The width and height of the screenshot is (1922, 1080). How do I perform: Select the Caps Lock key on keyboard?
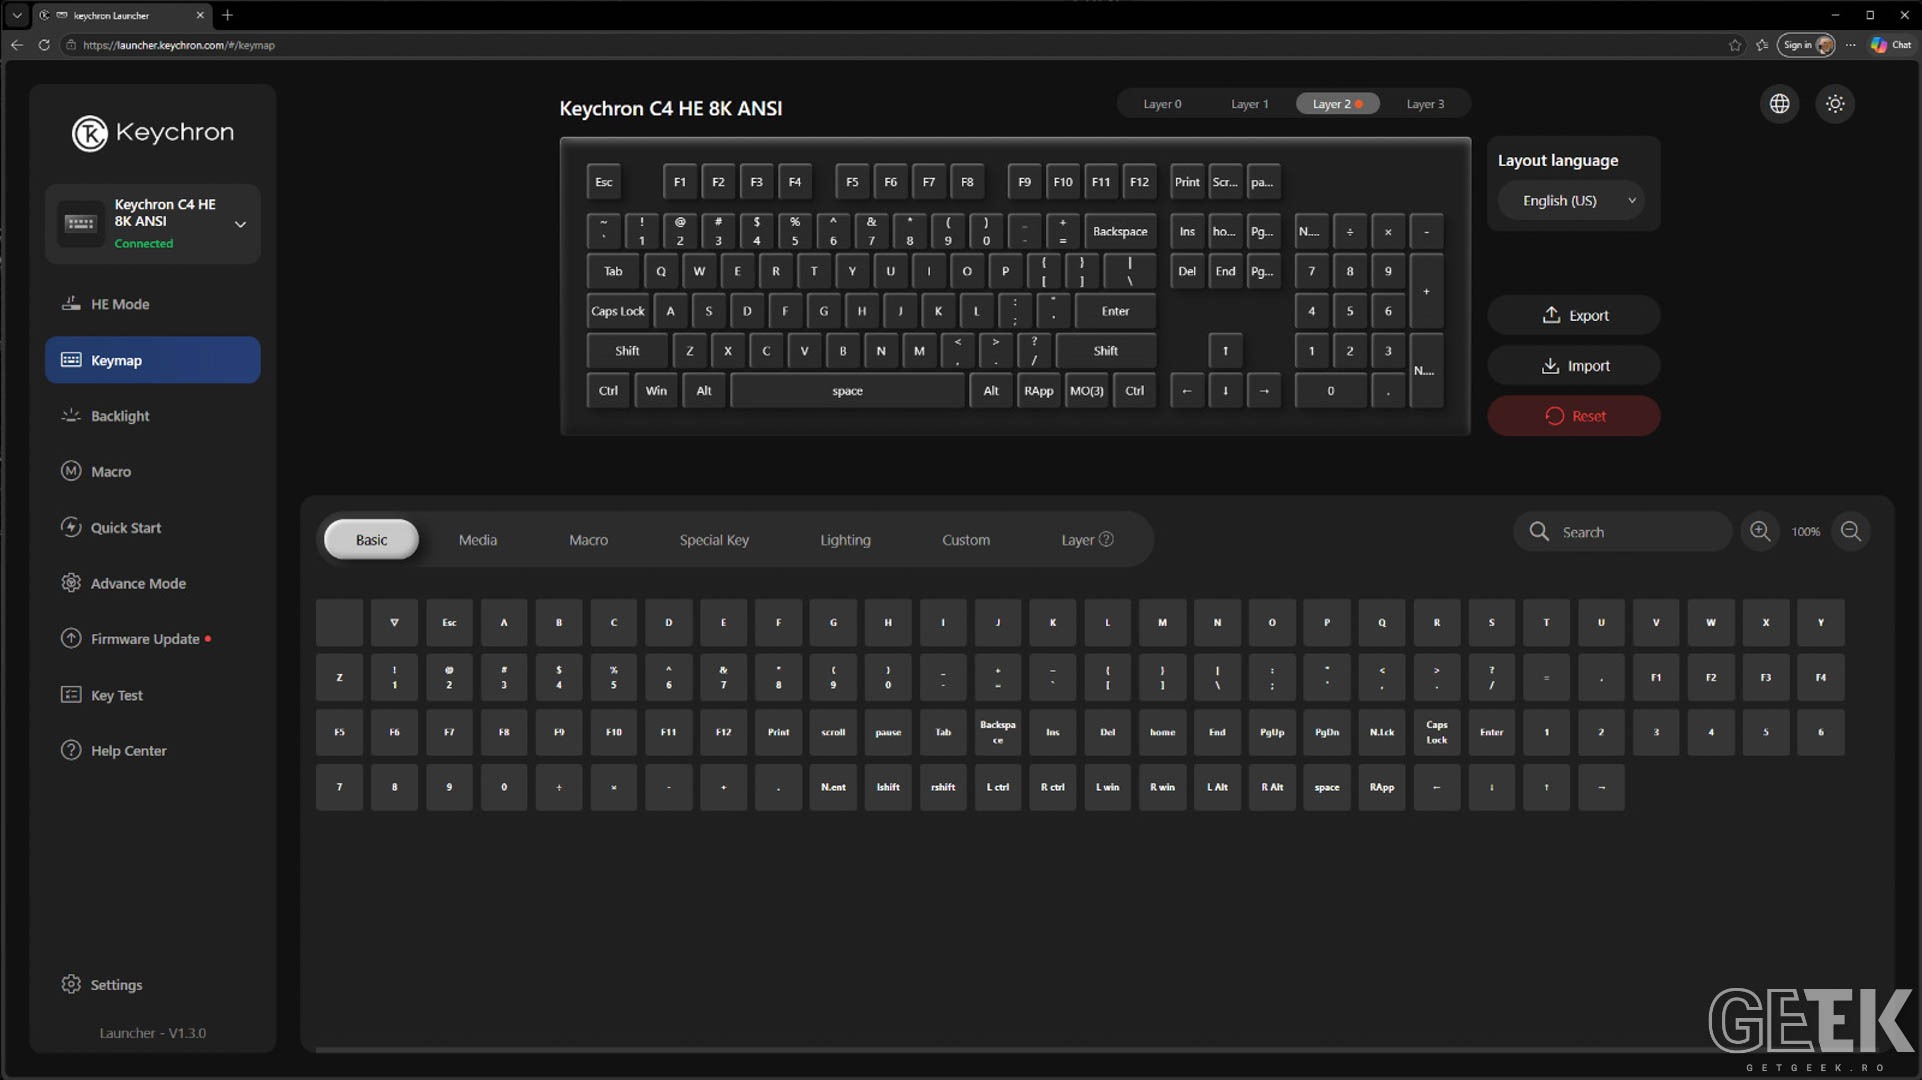point(618,311)
